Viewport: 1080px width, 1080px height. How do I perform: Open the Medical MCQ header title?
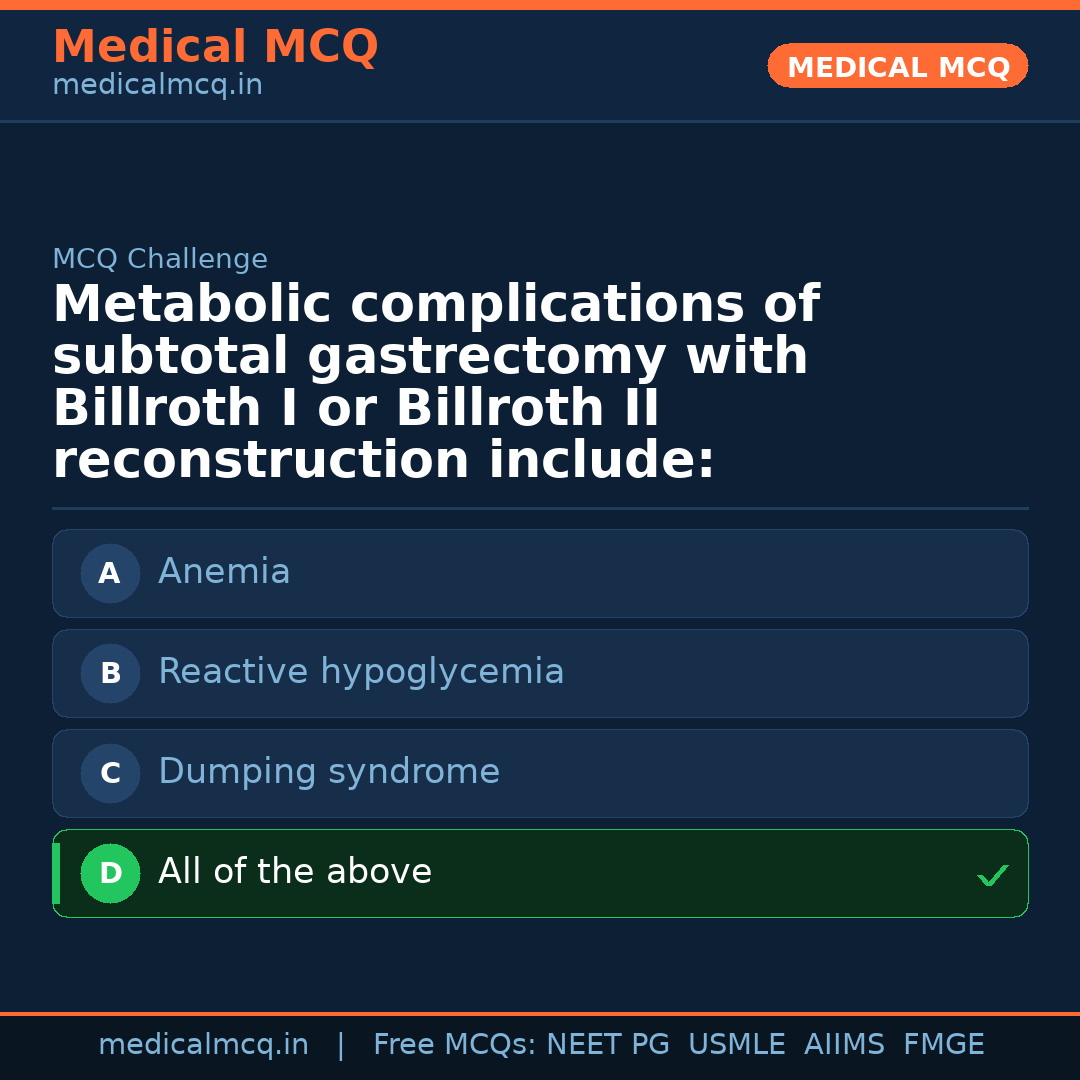tap(215, 47)
